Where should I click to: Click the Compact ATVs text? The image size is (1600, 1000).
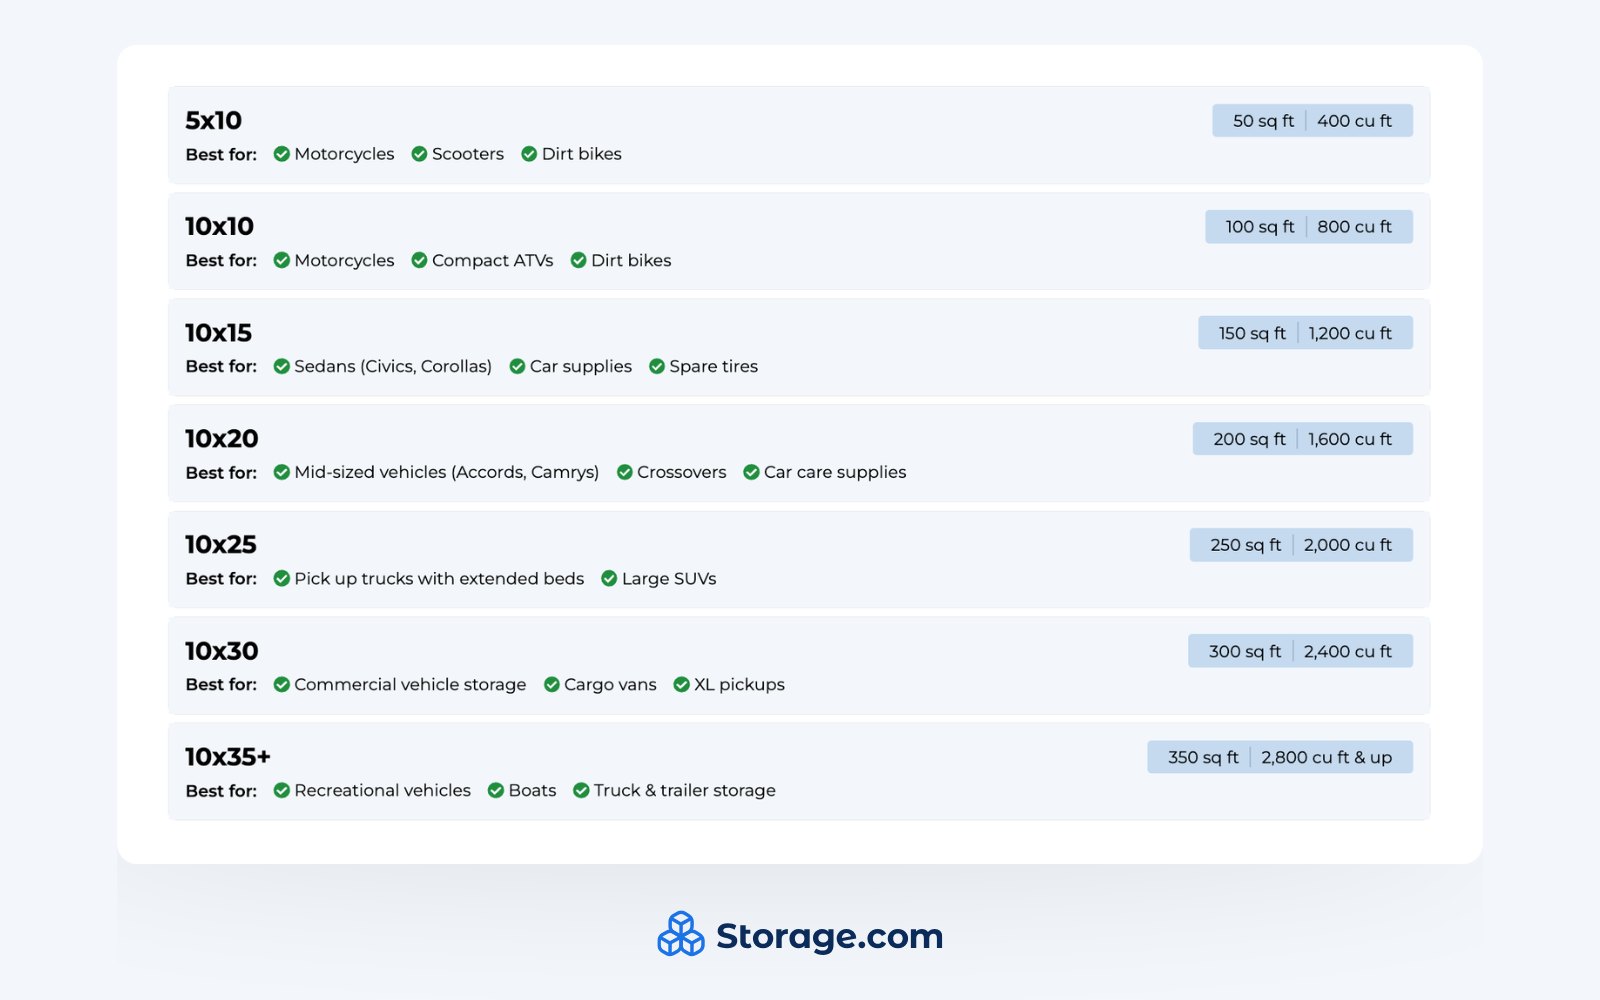[x=493, y=260]
